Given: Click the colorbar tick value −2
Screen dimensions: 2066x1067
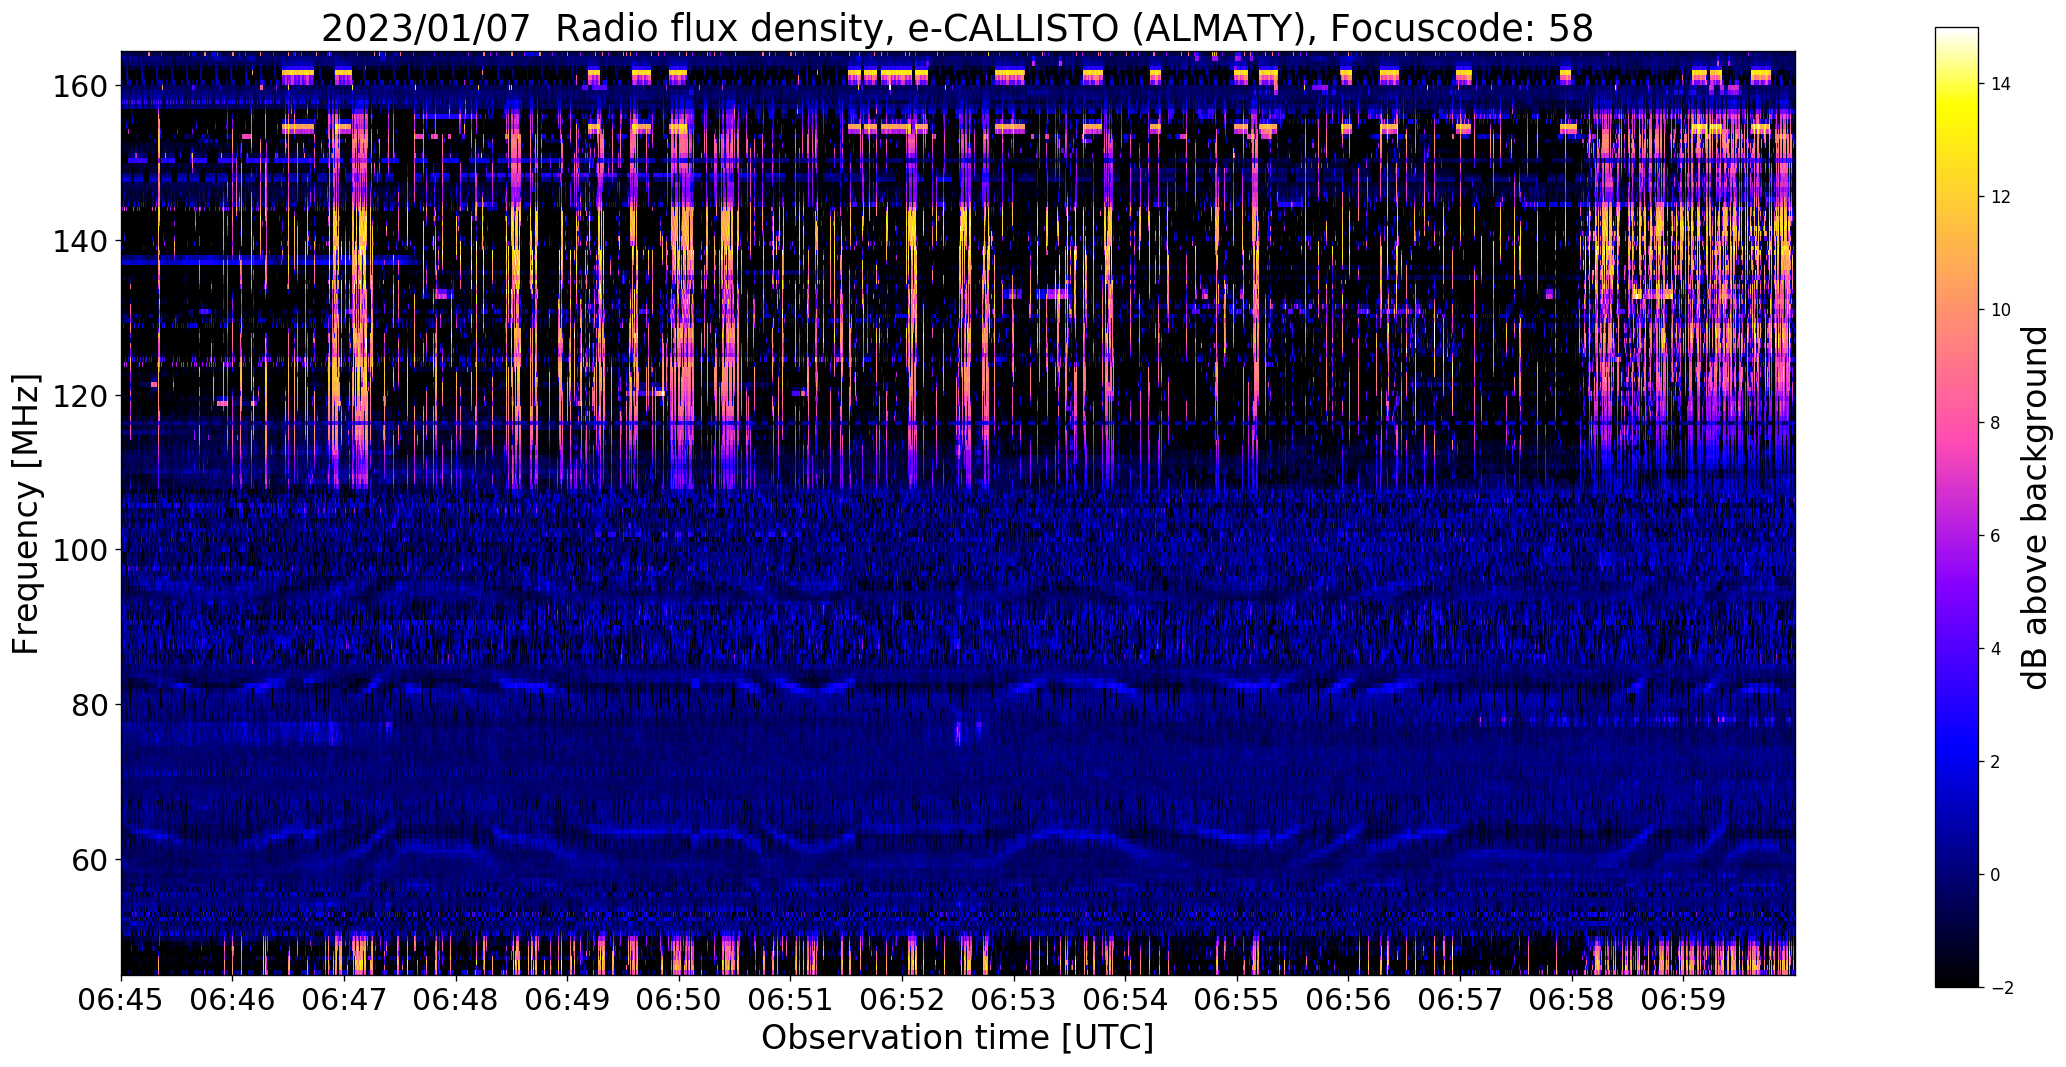Looking at the screenshot, I should [2001, 988].
